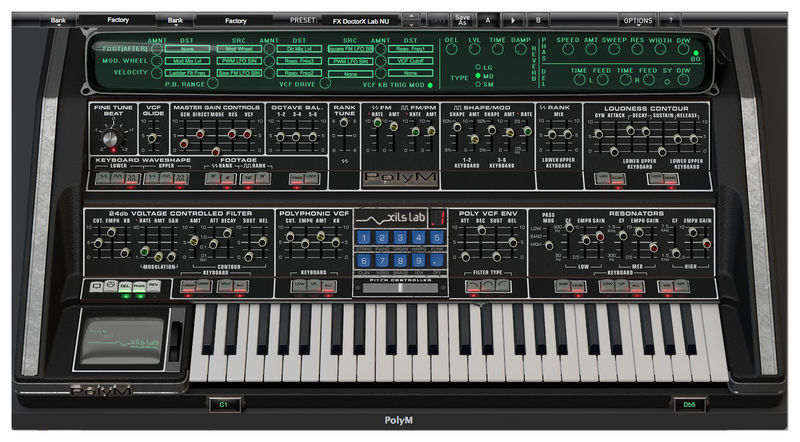Click blue preset button 5 (Funk)
Image resolution: width=800 pixels, height=442 pixels.
click(x=437, y=237)
